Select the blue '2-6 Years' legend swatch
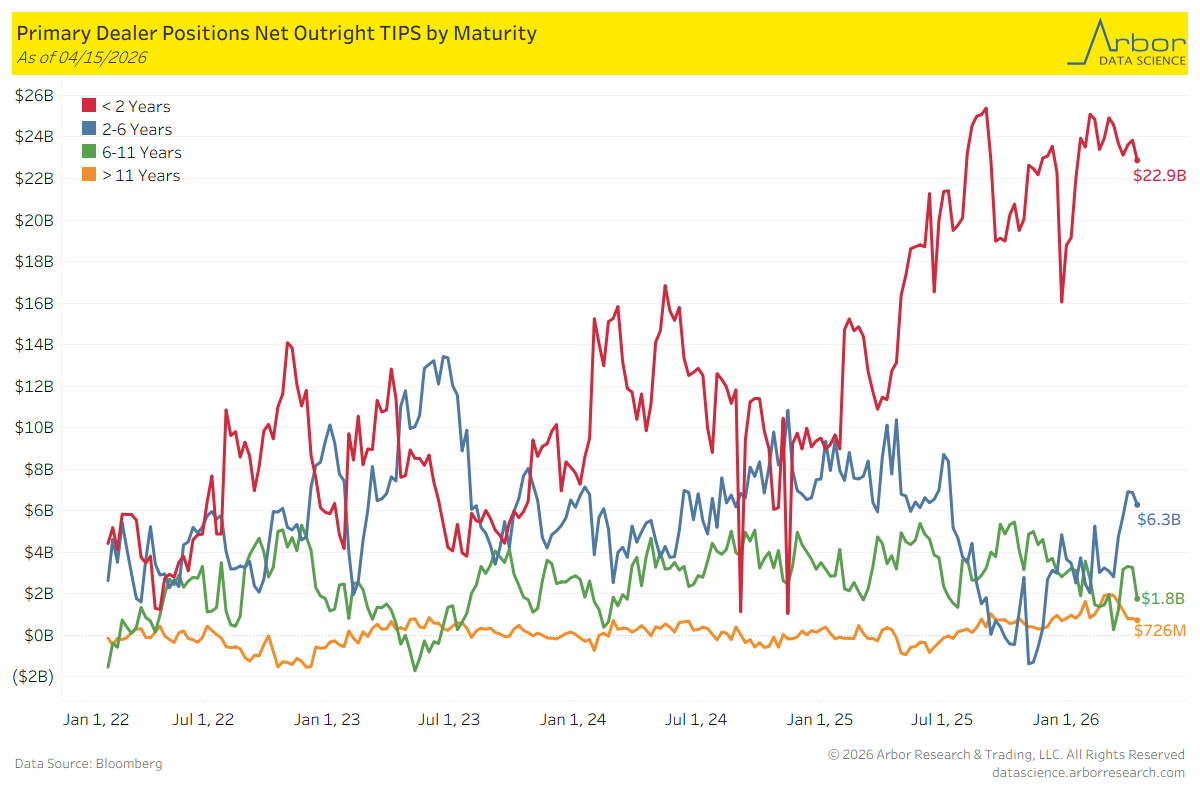Image resolution: width=1200 pixels, height=800 pixels. (89, 129)
